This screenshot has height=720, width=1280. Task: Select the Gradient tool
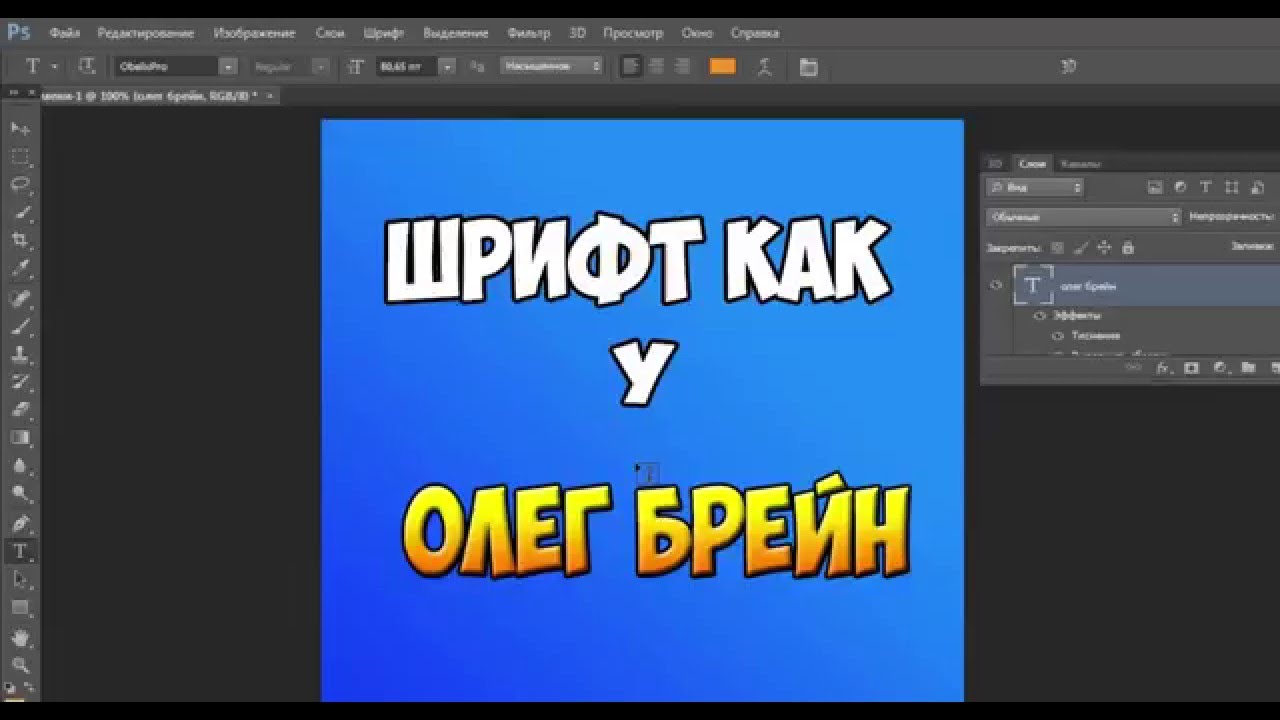tap(20, 438)
